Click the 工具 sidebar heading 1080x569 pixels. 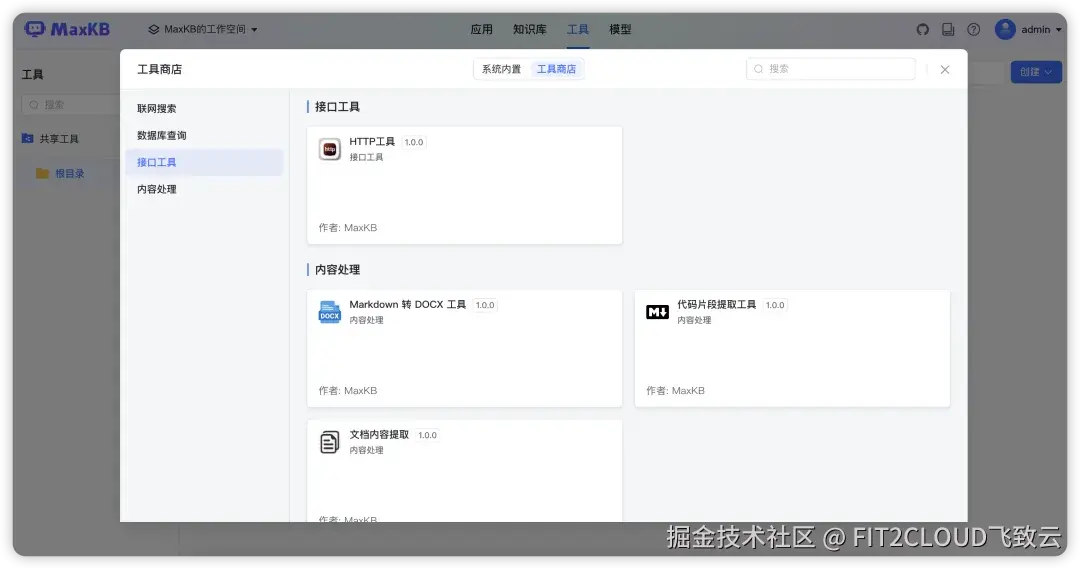click(32, 74)
